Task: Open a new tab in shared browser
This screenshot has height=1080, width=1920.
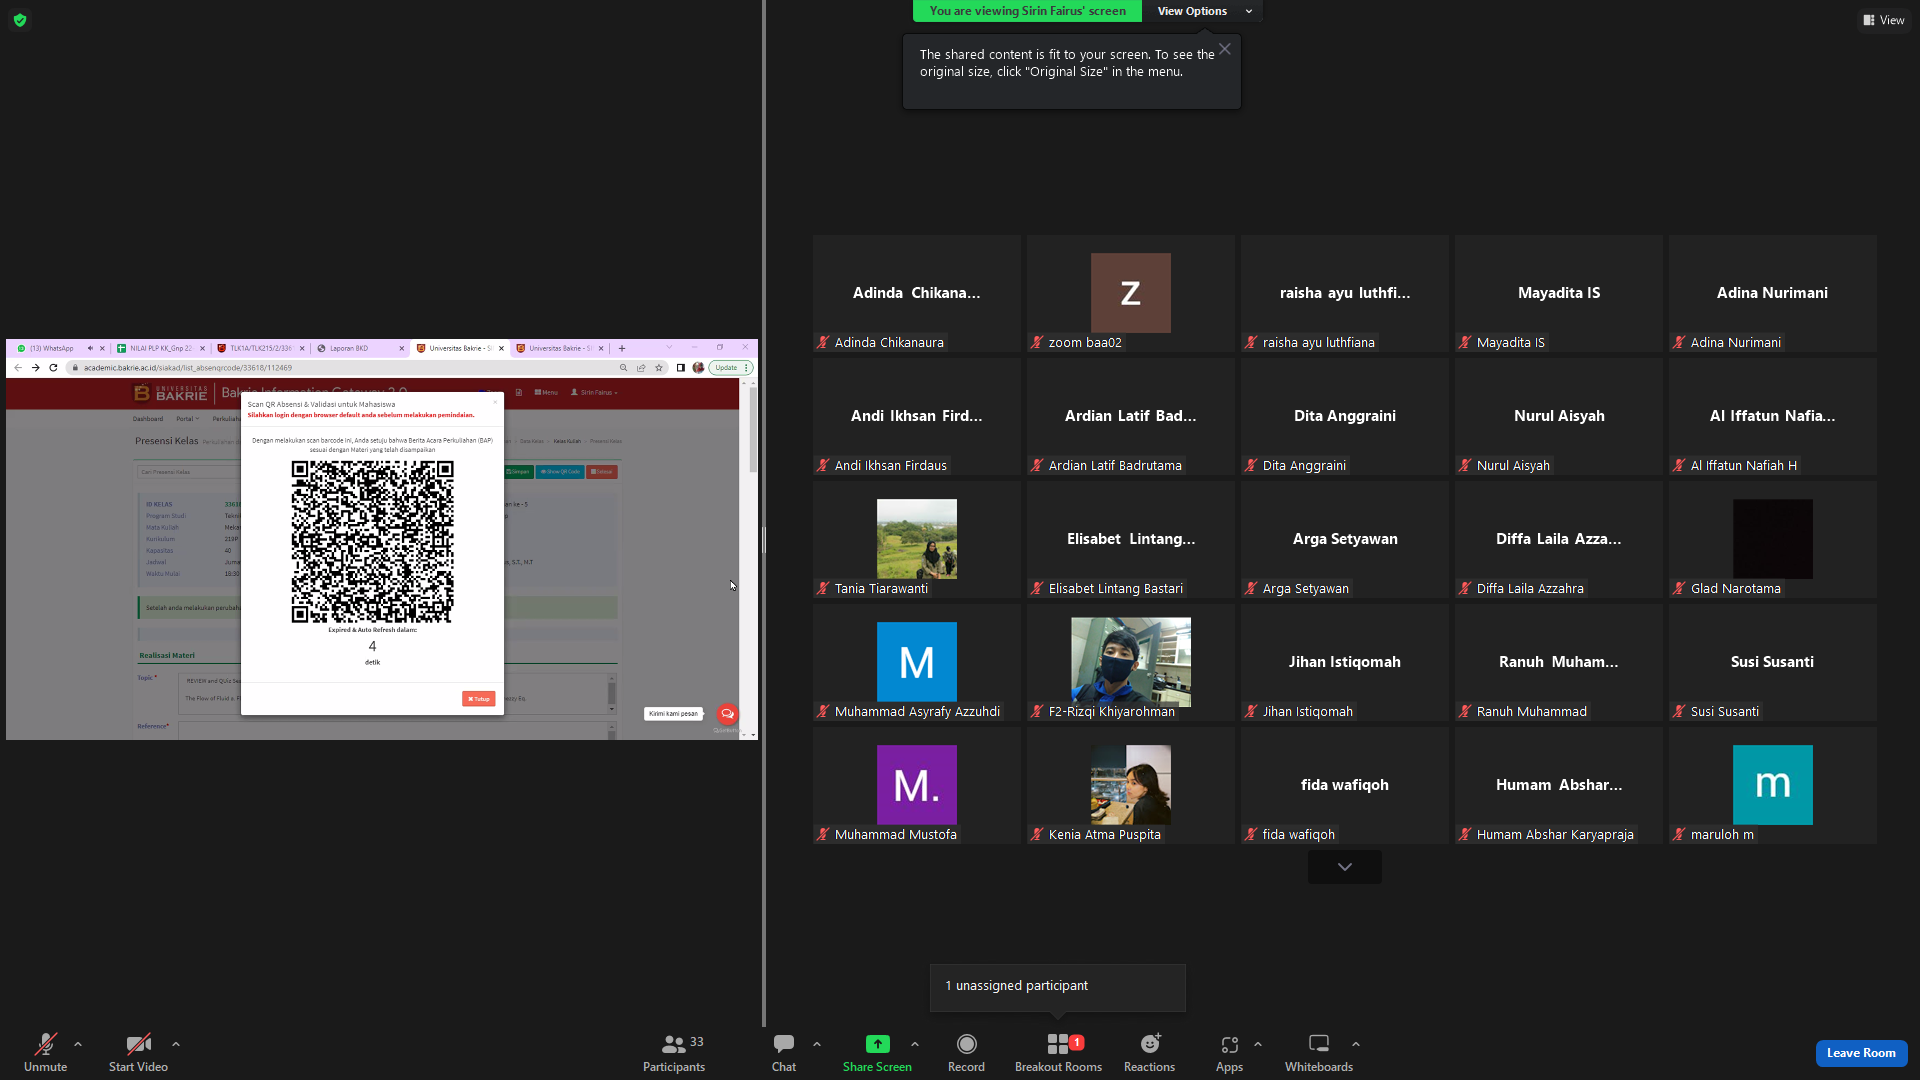Action: click(x=622, y=349)
